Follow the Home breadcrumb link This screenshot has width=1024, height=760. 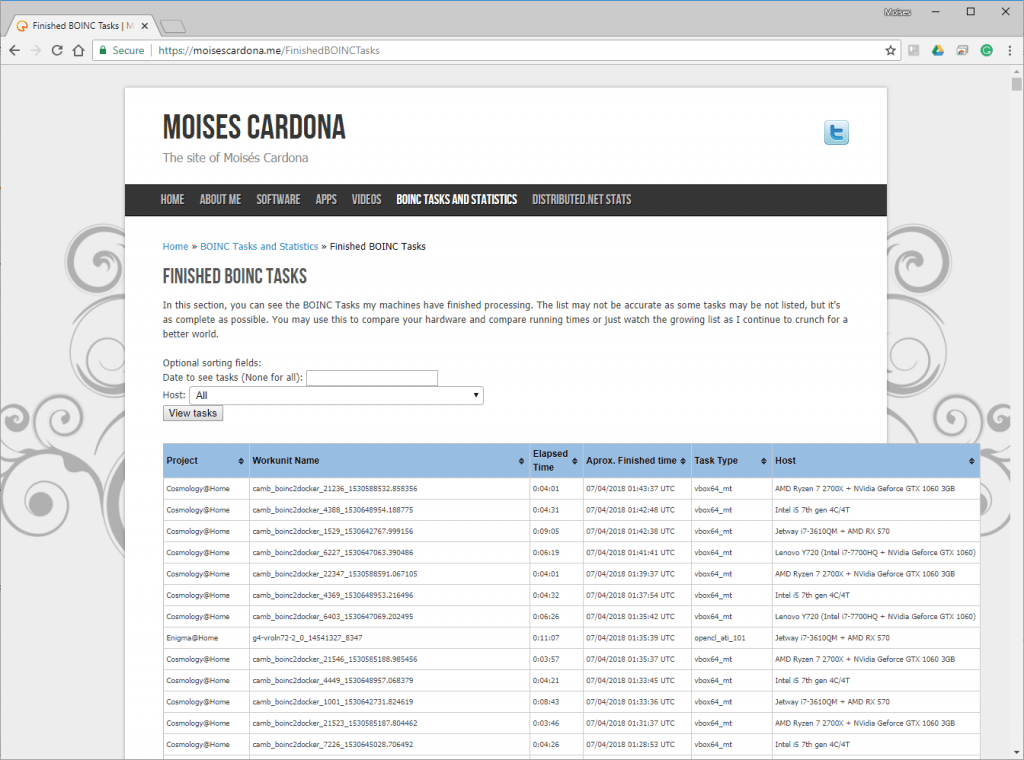coord(175,246)
